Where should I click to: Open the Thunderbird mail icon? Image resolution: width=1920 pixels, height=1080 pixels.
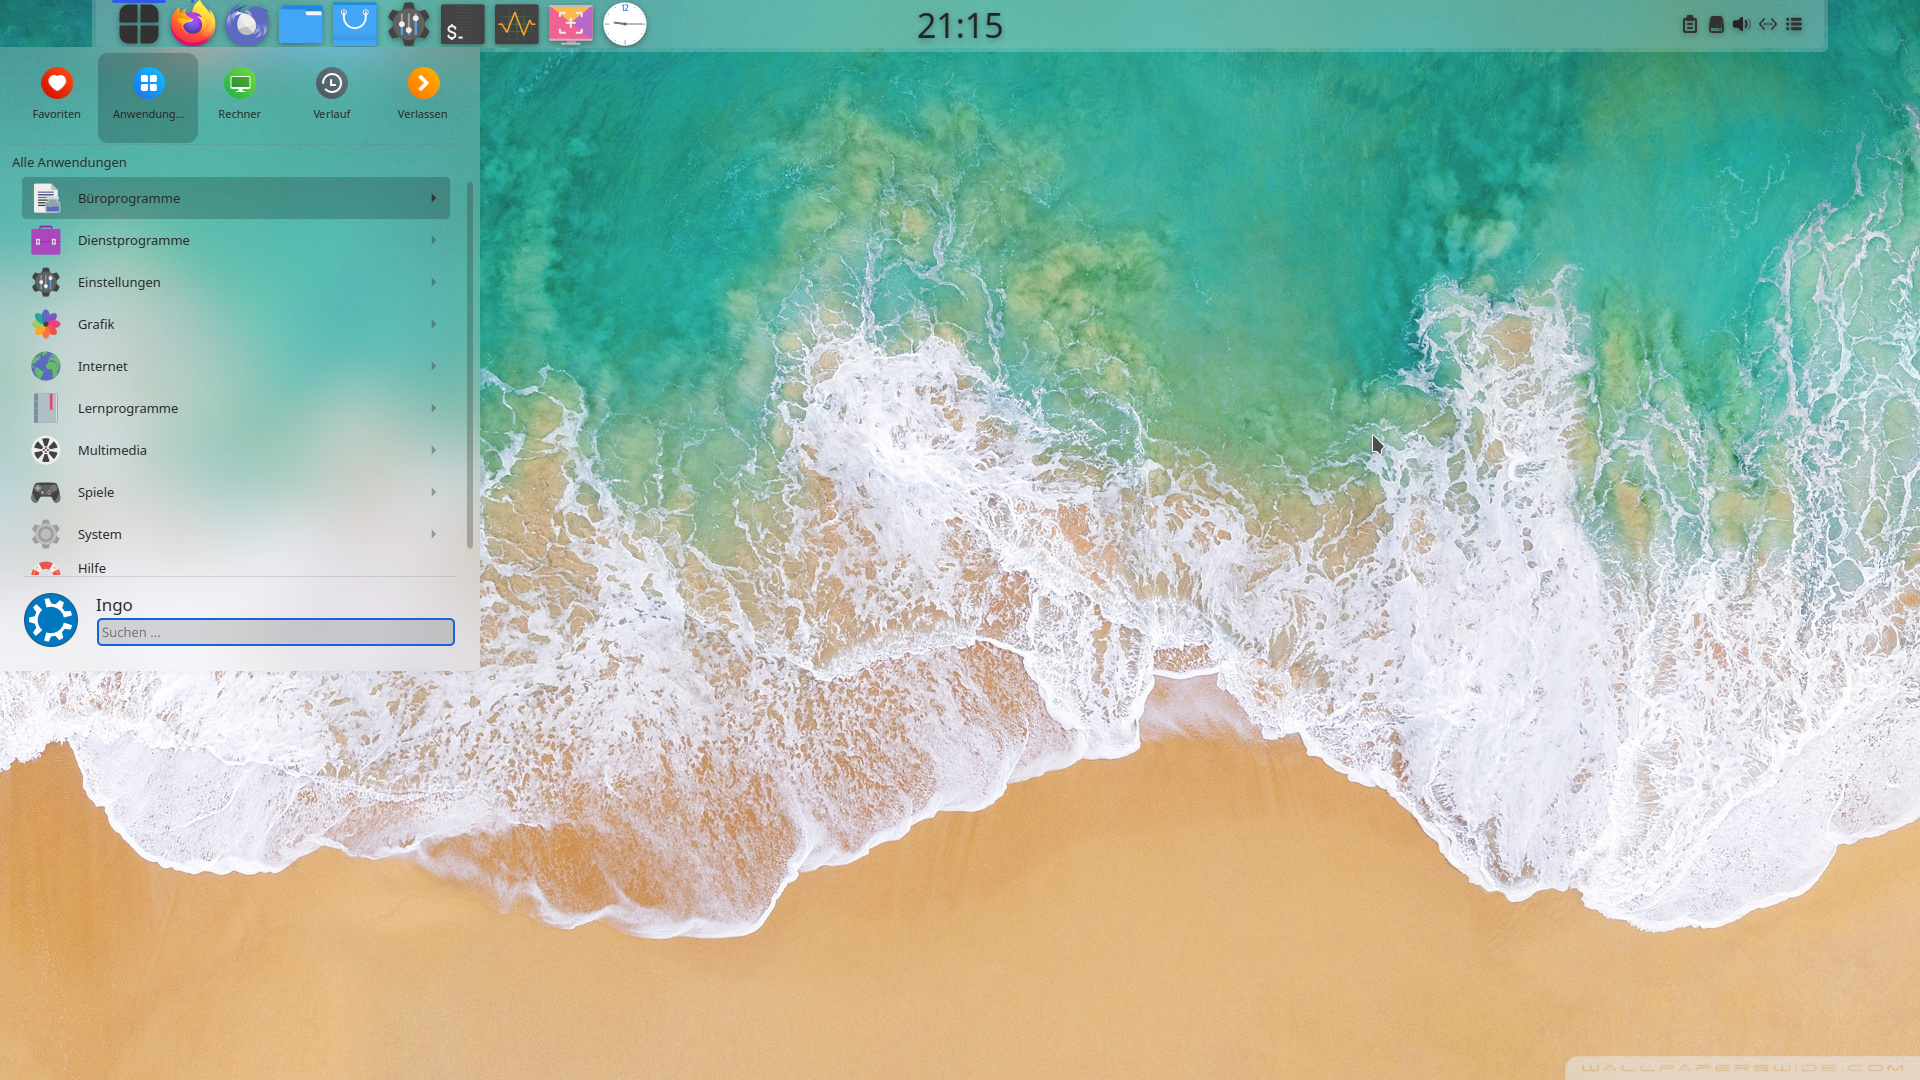[246, 24]
